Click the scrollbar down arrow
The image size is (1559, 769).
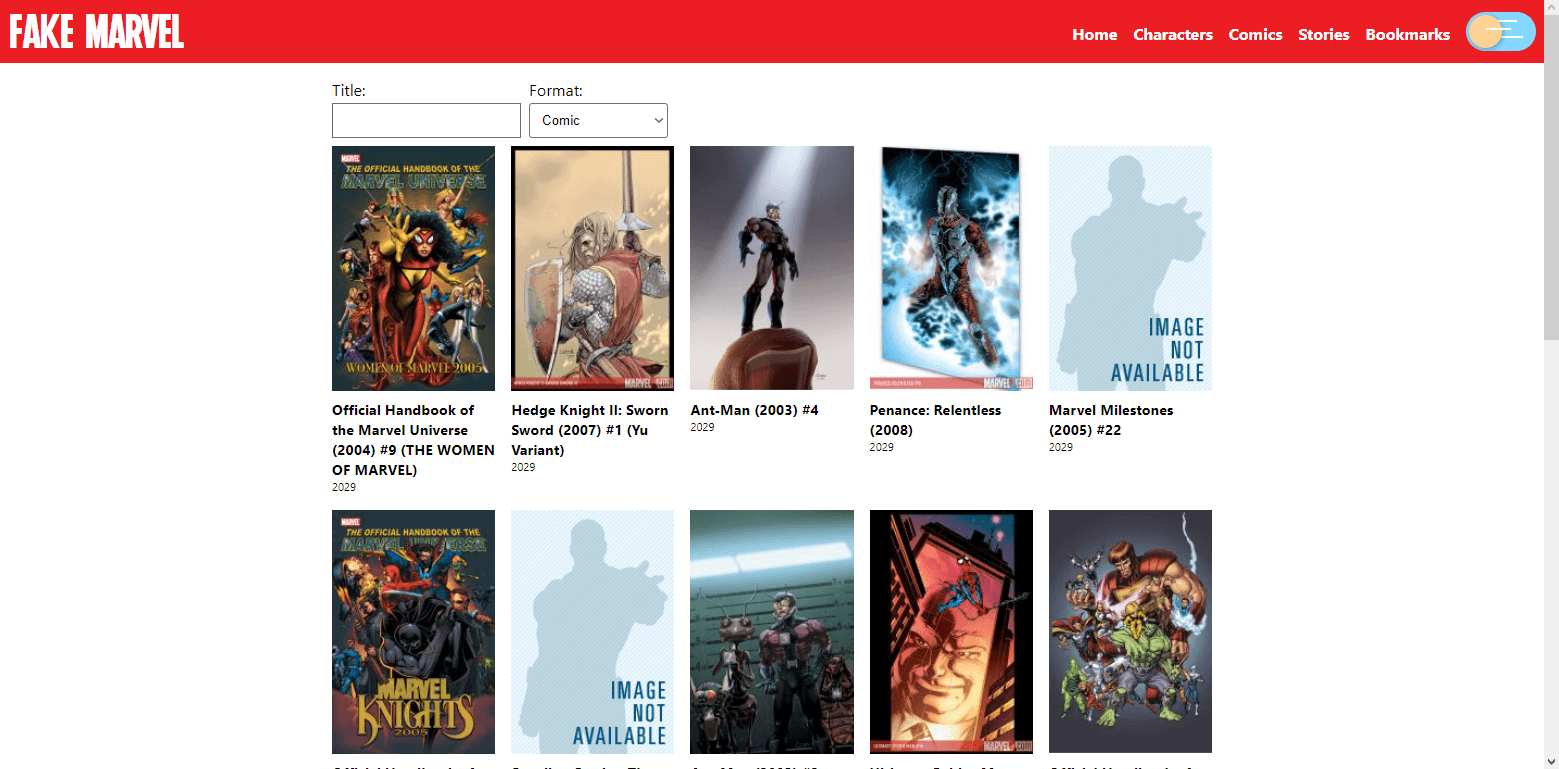point(1551,761)
